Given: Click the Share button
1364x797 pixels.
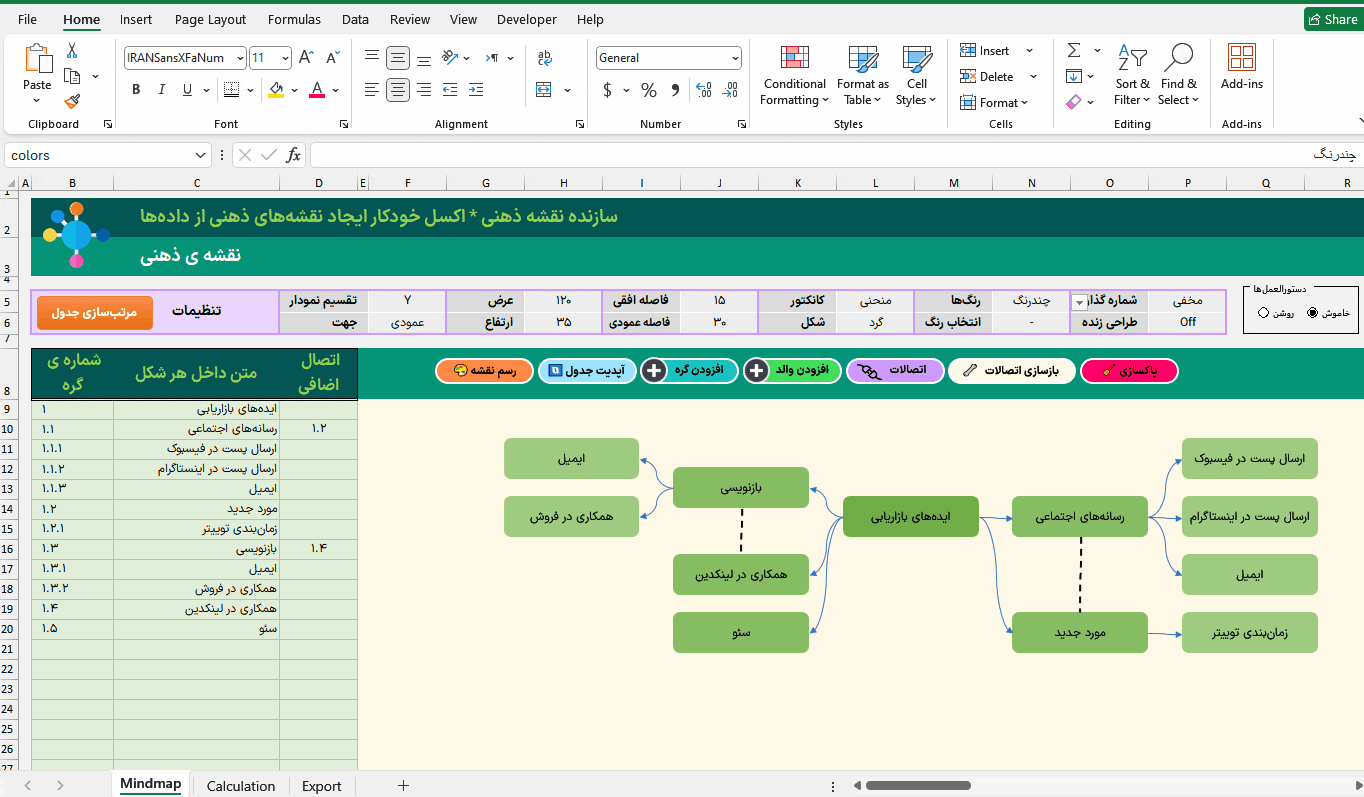Looking at the screenshot, I should (x=1332, y=19).
